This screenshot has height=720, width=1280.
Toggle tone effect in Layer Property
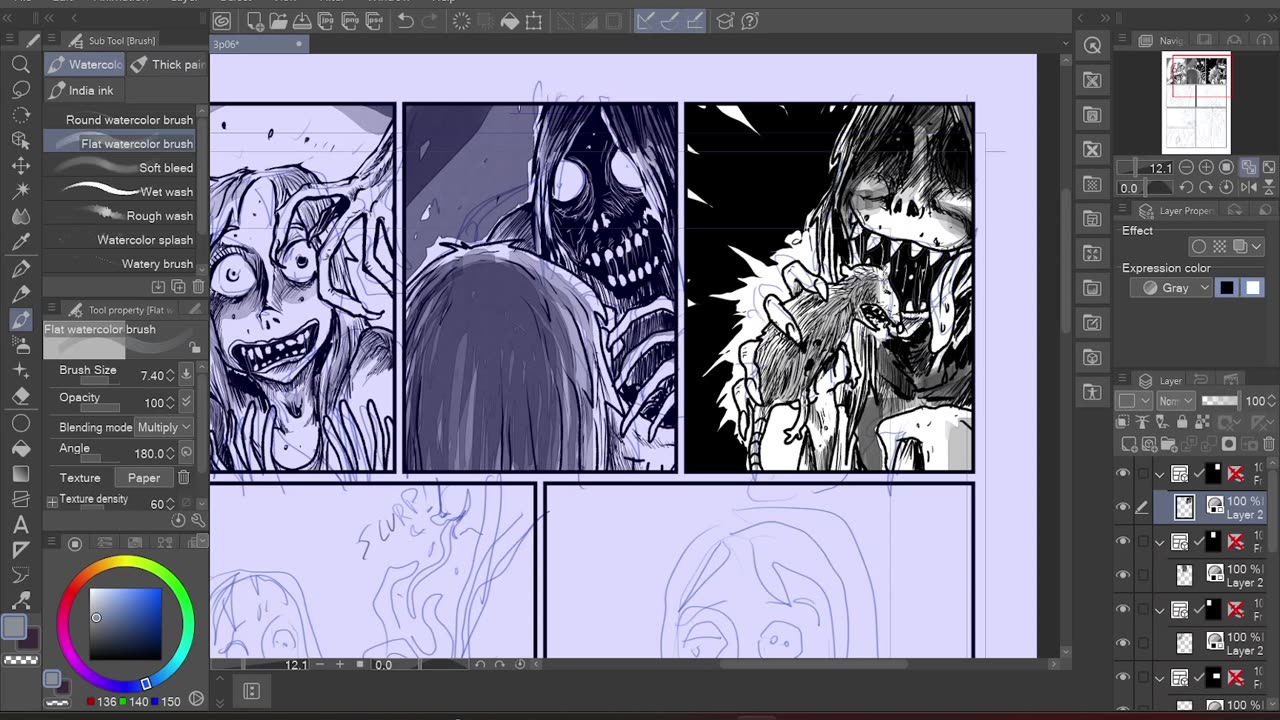click(x=1219, y=247)
